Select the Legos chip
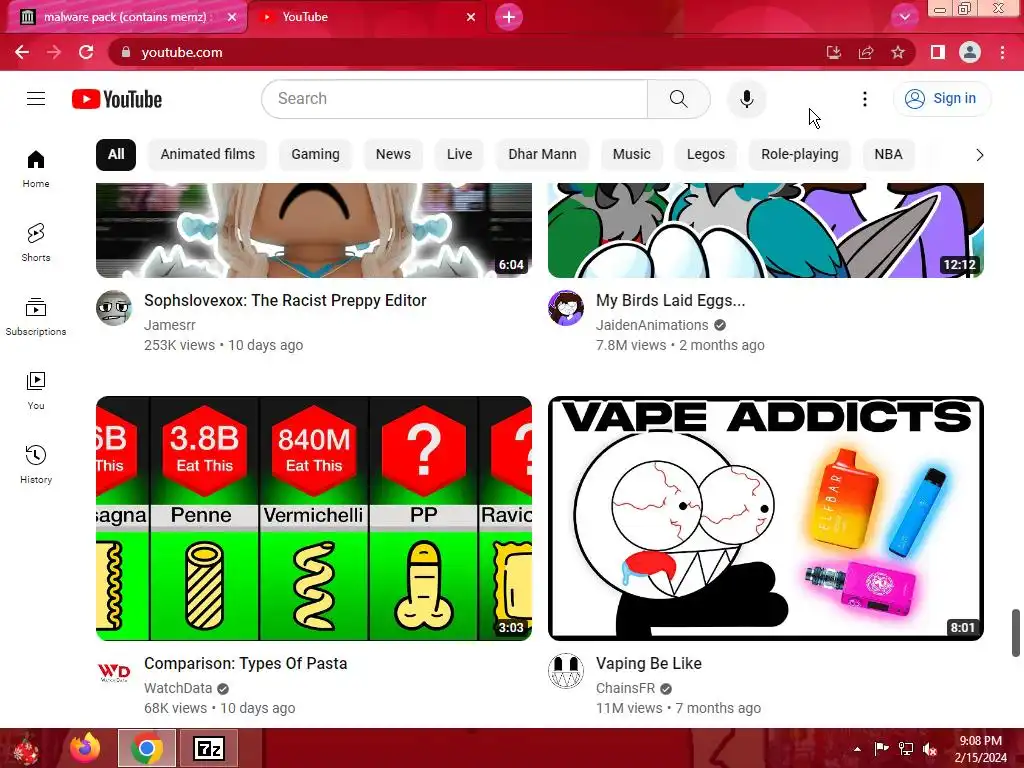1024x768 pixels. click(706, 155)
